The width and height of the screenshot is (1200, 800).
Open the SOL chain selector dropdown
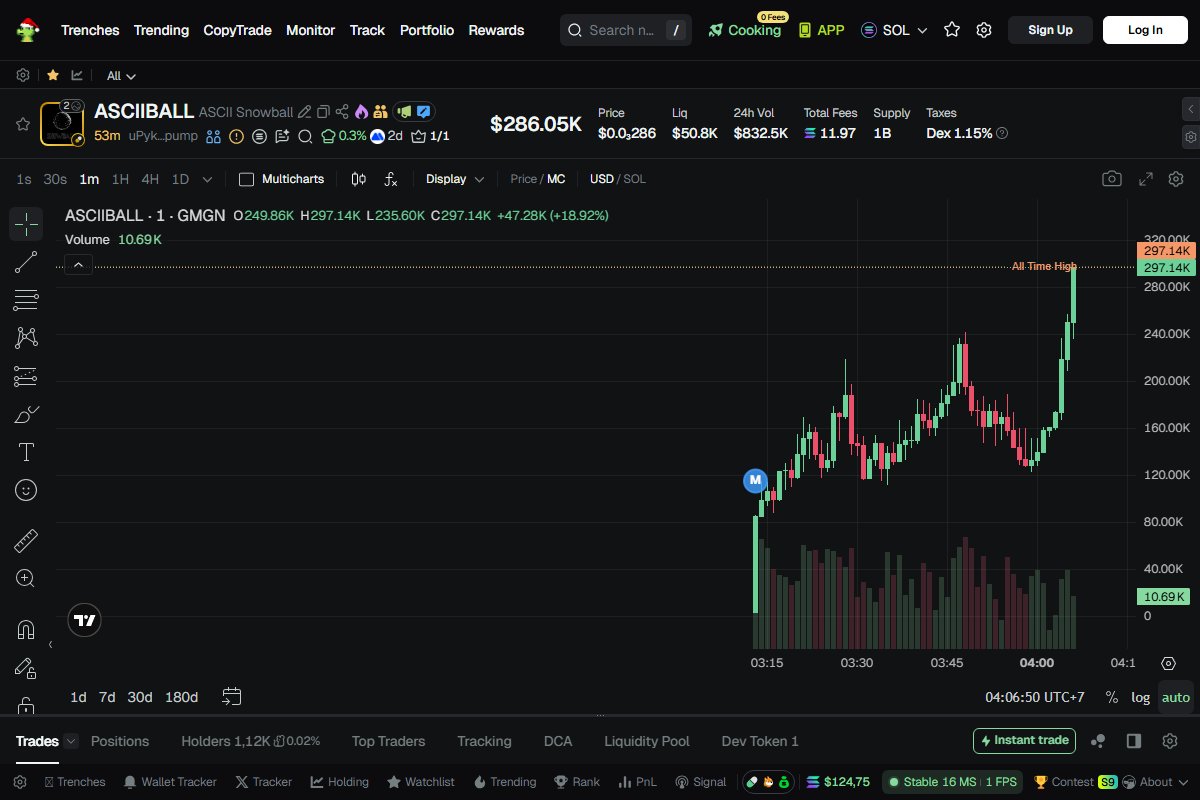click(895, 30)
